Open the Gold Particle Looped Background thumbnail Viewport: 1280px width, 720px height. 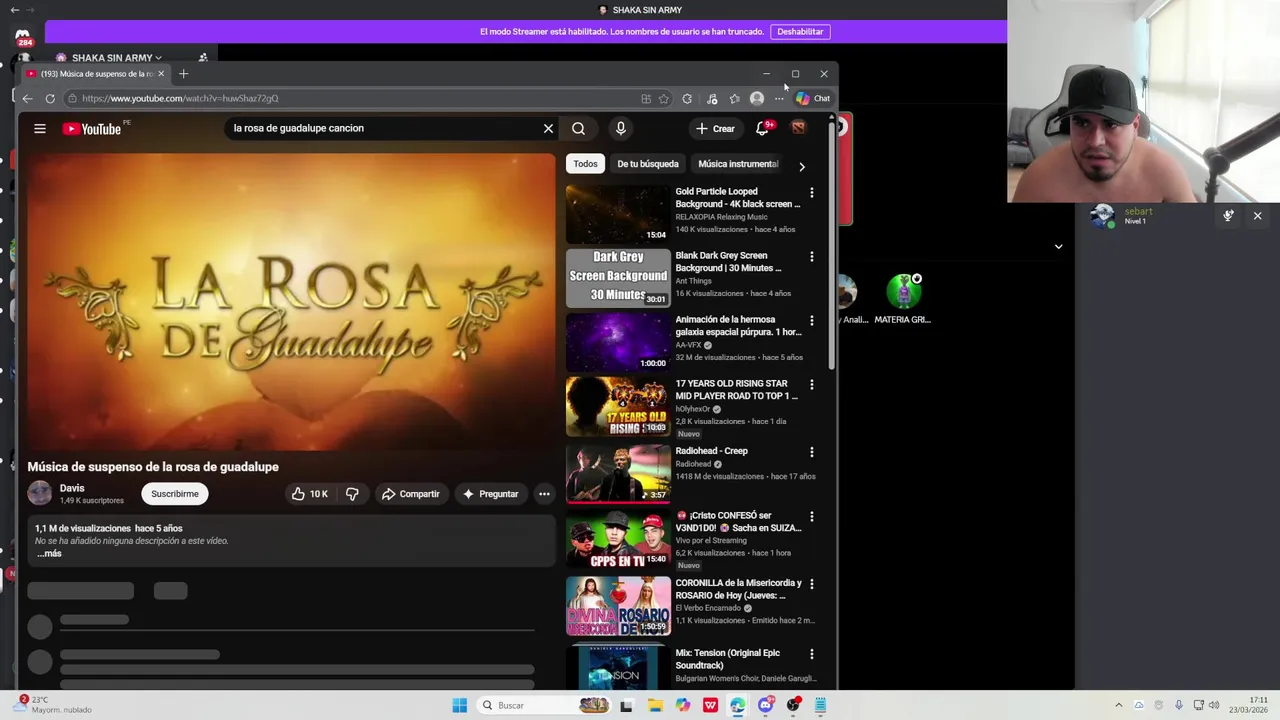coord(618,214)
